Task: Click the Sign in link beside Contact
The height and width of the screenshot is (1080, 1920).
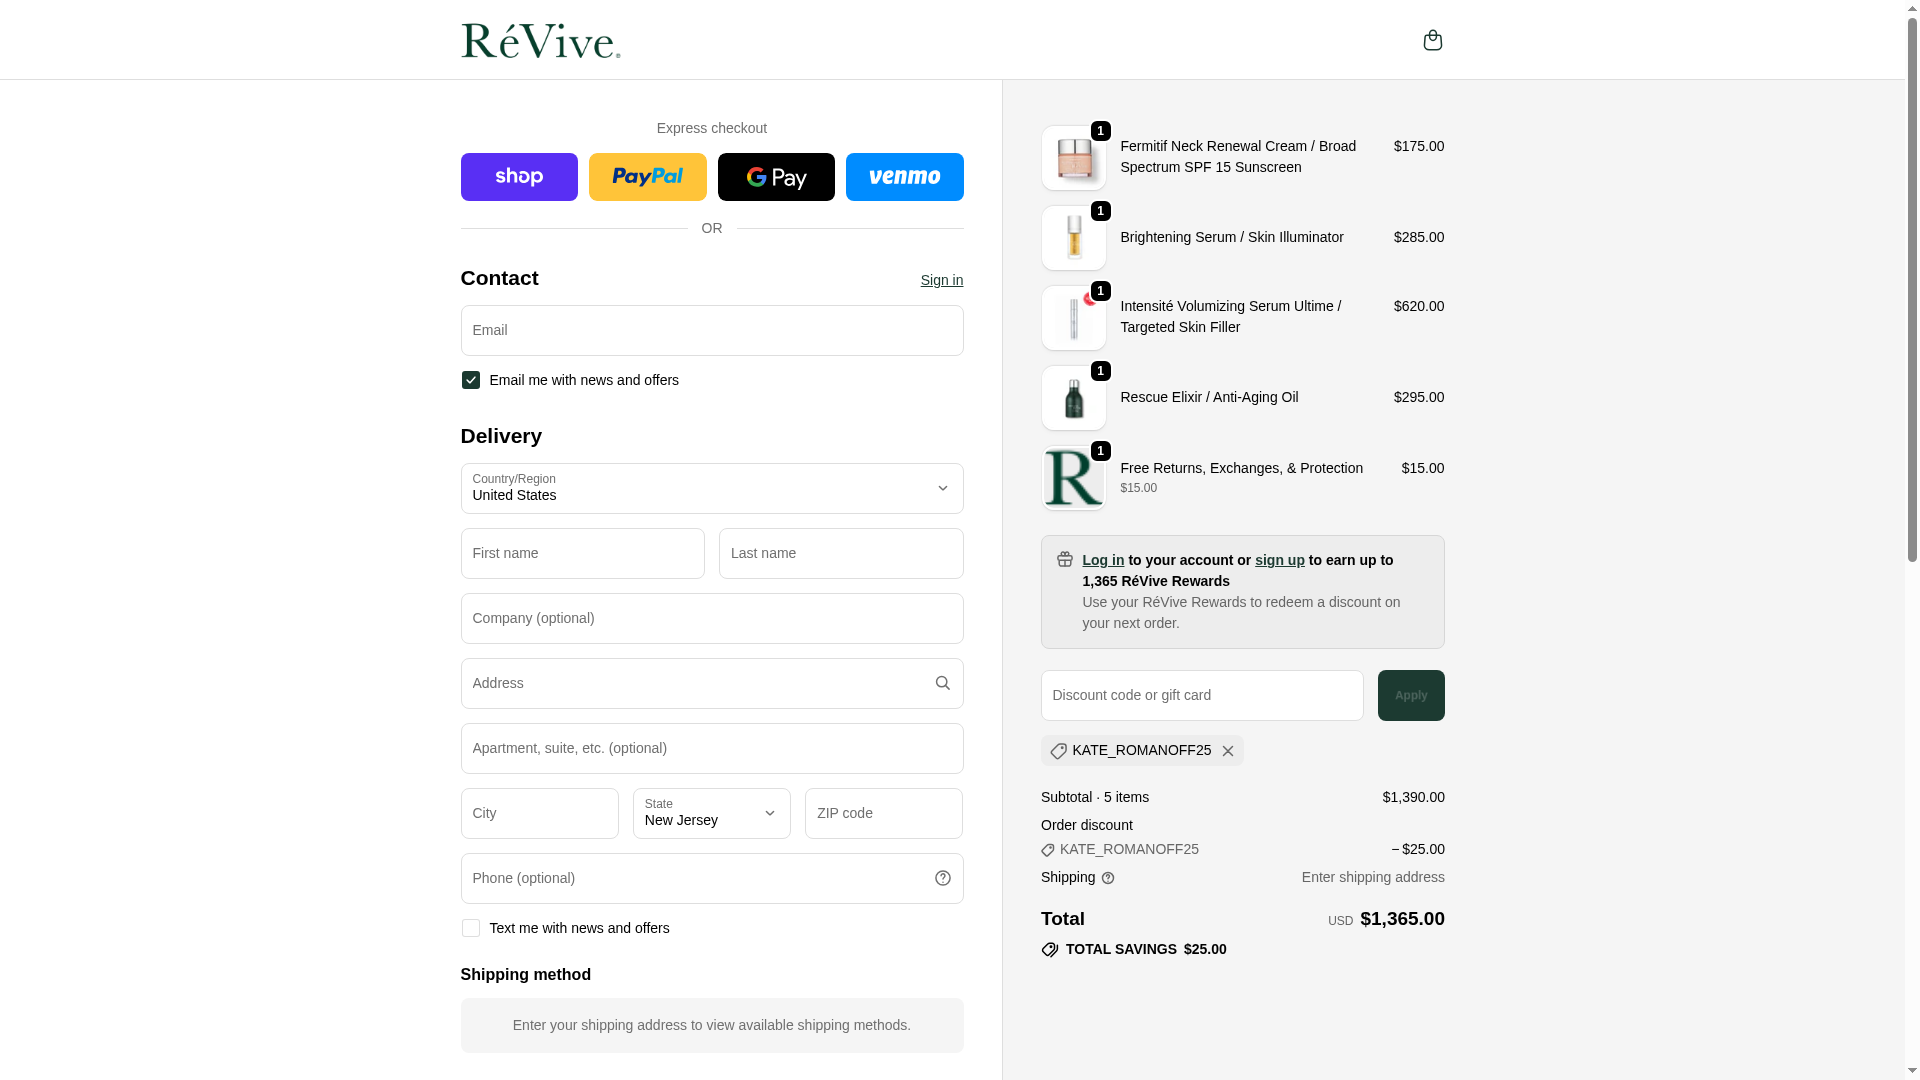Action: [x=941, y=280]
